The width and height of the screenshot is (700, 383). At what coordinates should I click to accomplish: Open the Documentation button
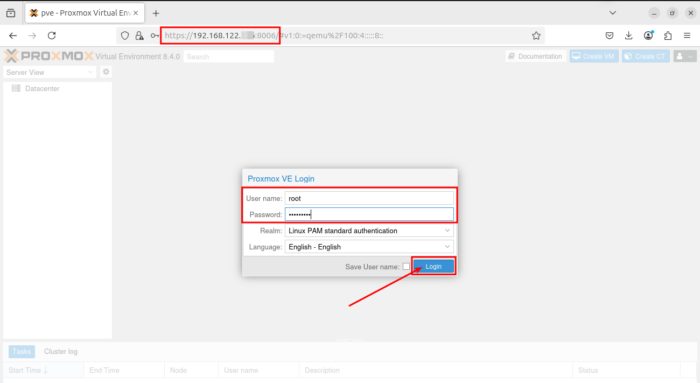point(536,56)
